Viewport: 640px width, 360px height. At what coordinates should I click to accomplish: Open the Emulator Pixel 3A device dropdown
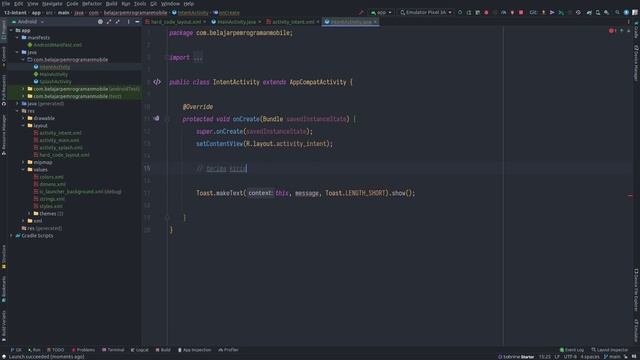click(426, 13)
